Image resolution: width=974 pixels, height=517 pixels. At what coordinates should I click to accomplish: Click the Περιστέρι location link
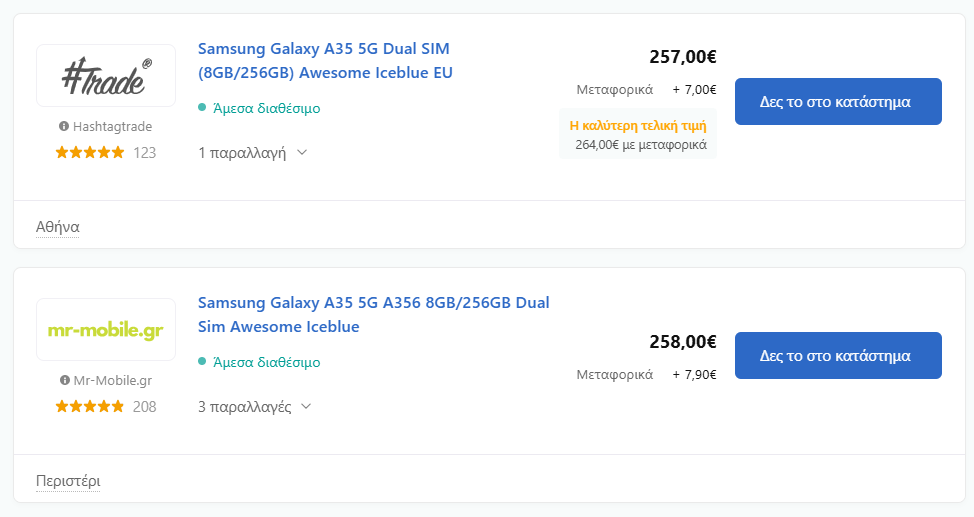coord(68,481)
